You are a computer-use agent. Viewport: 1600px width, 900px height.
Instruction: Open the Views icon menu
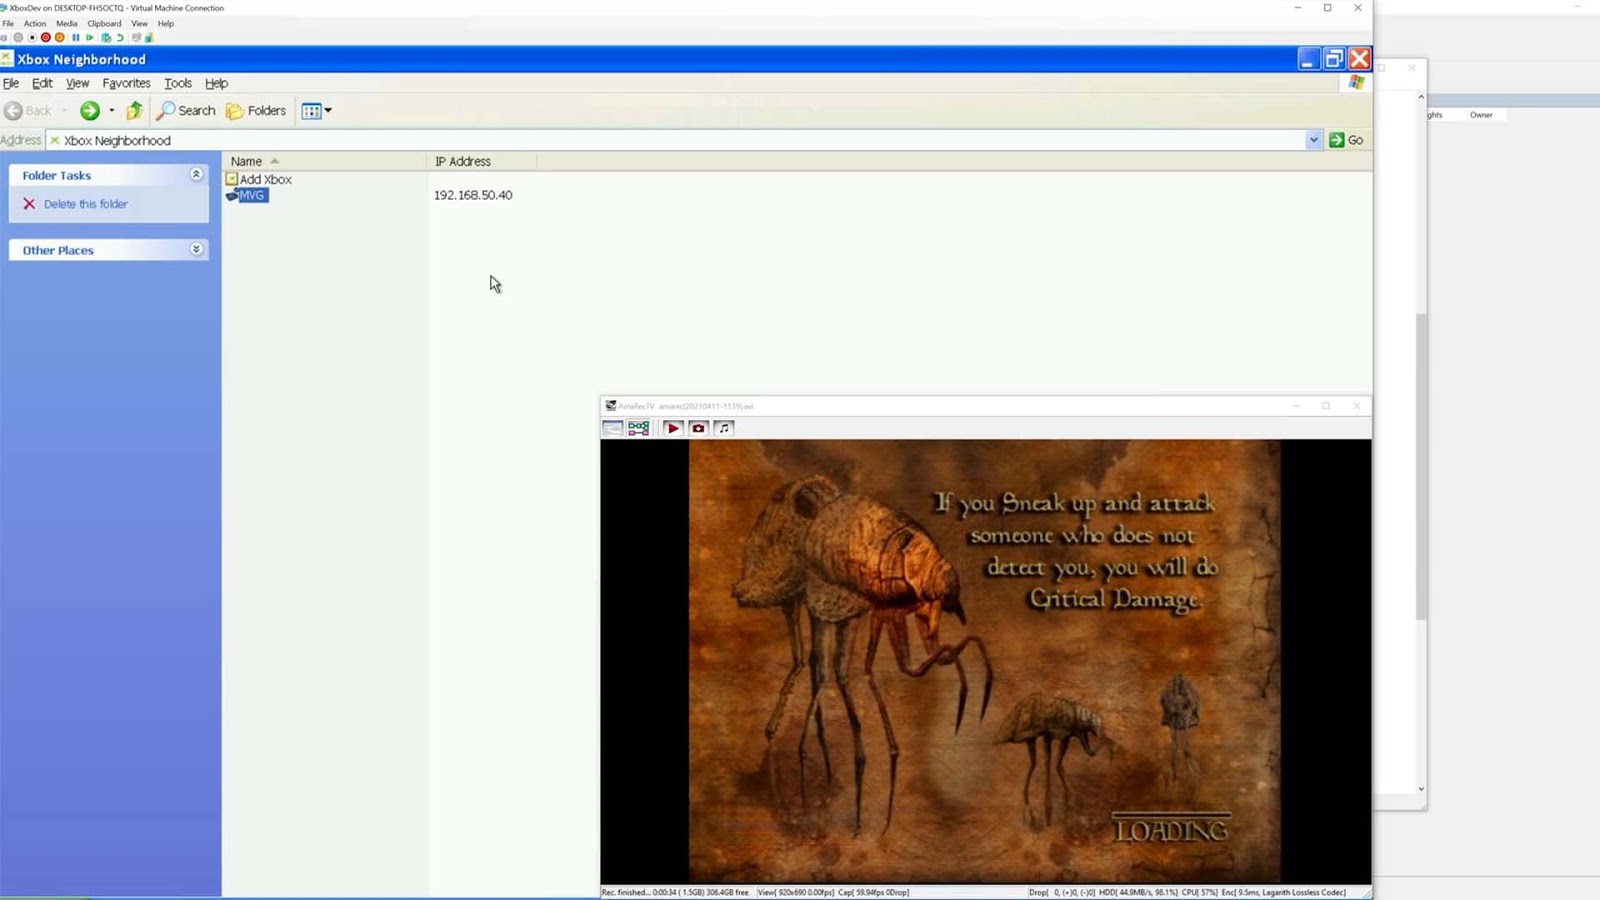coord(316,111)
